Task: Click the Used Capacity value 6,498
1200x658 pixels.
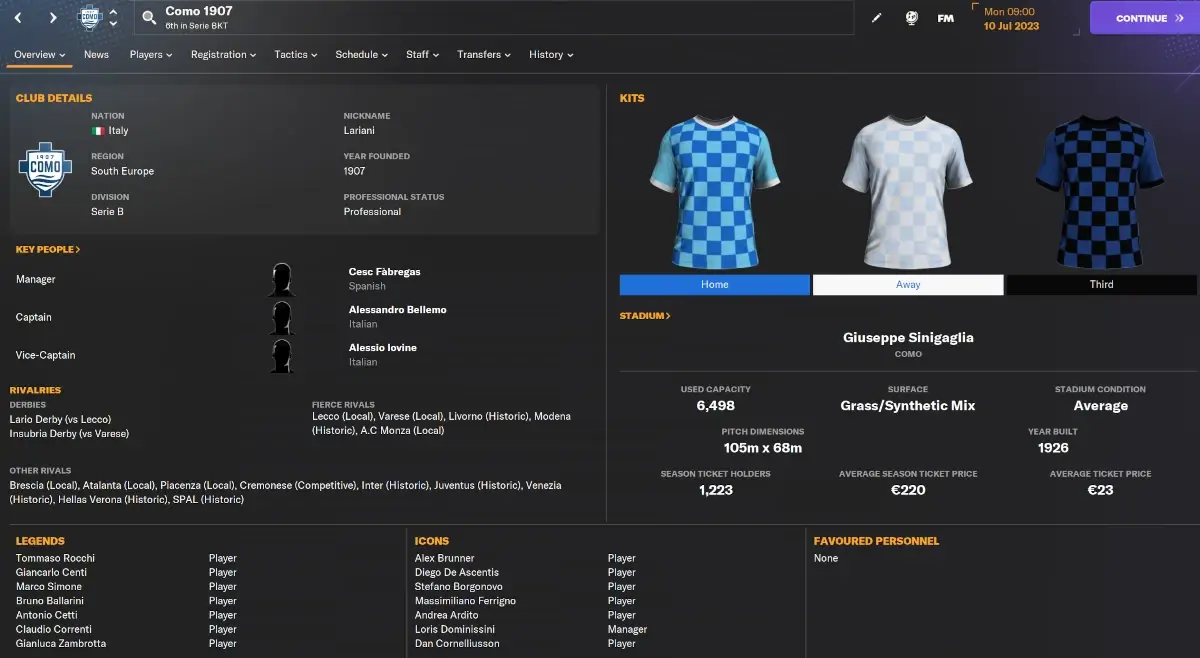Action: pyautogui.click(x=716, y=406)
